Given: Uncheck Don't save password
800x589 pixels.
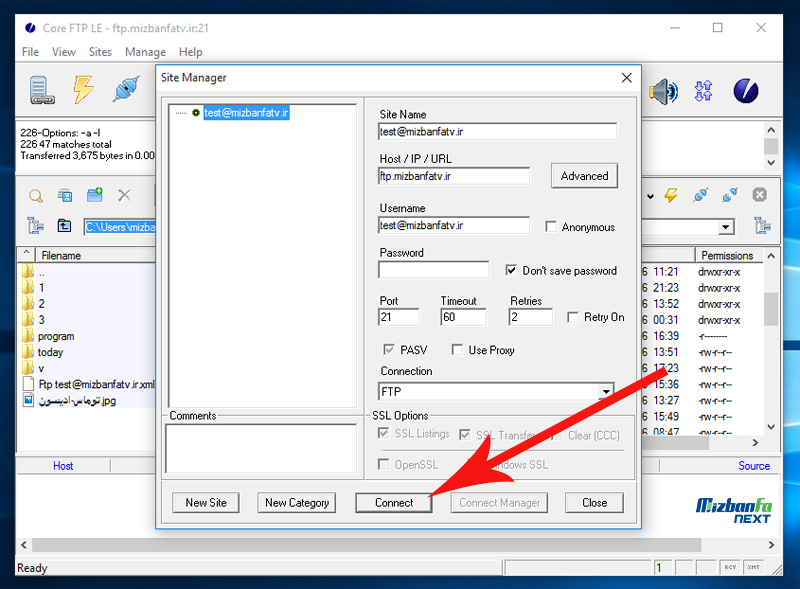Looking at the screenshot, I should point(511,270).
